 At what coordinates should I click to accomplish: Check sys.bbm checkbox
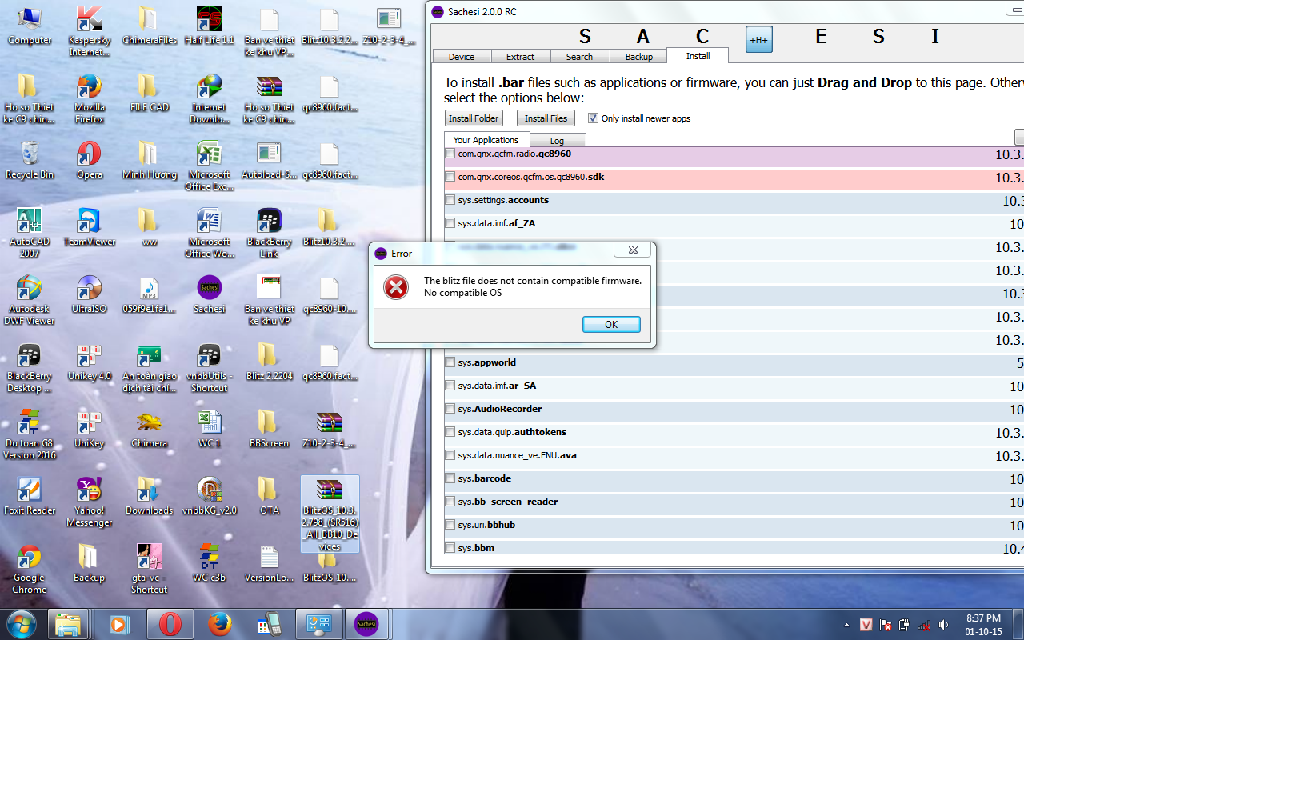click(450, 548)
